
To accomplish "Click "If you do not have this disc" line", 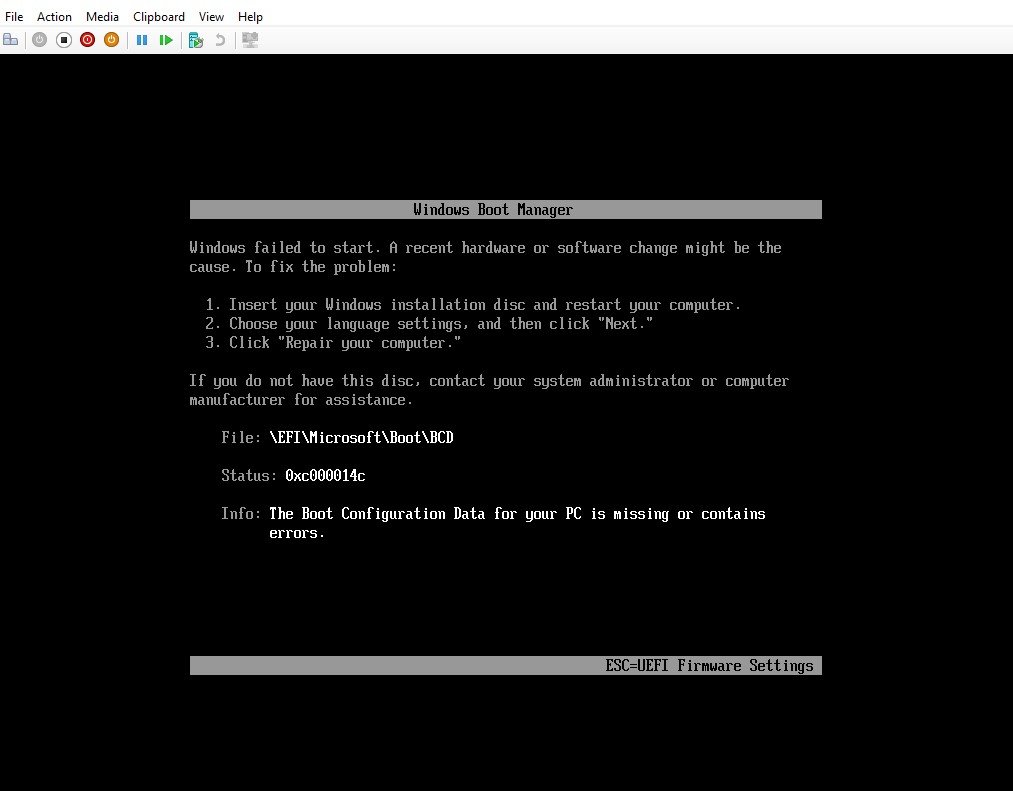I will point(489,381).
